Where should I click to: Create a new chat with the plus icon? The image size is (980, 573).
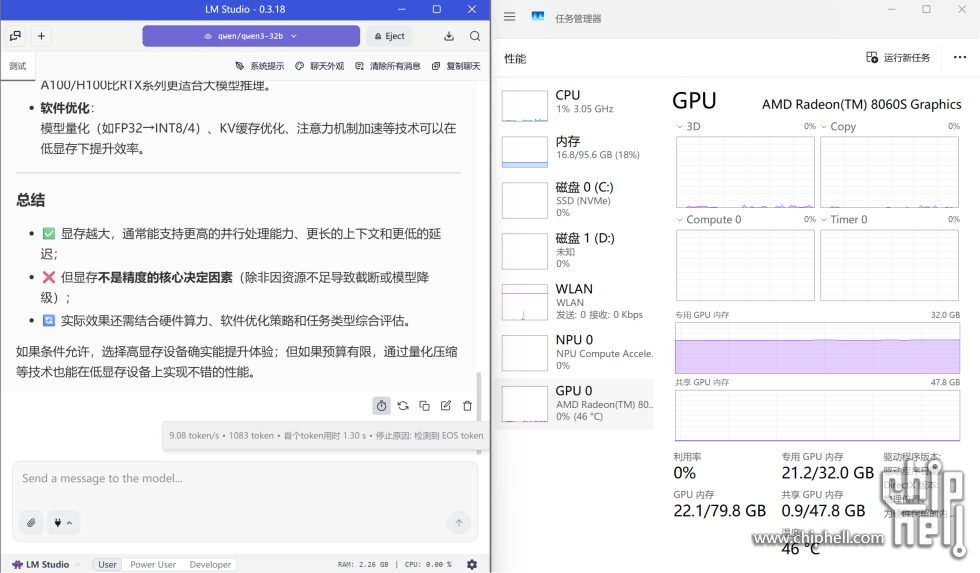[41, 36]
